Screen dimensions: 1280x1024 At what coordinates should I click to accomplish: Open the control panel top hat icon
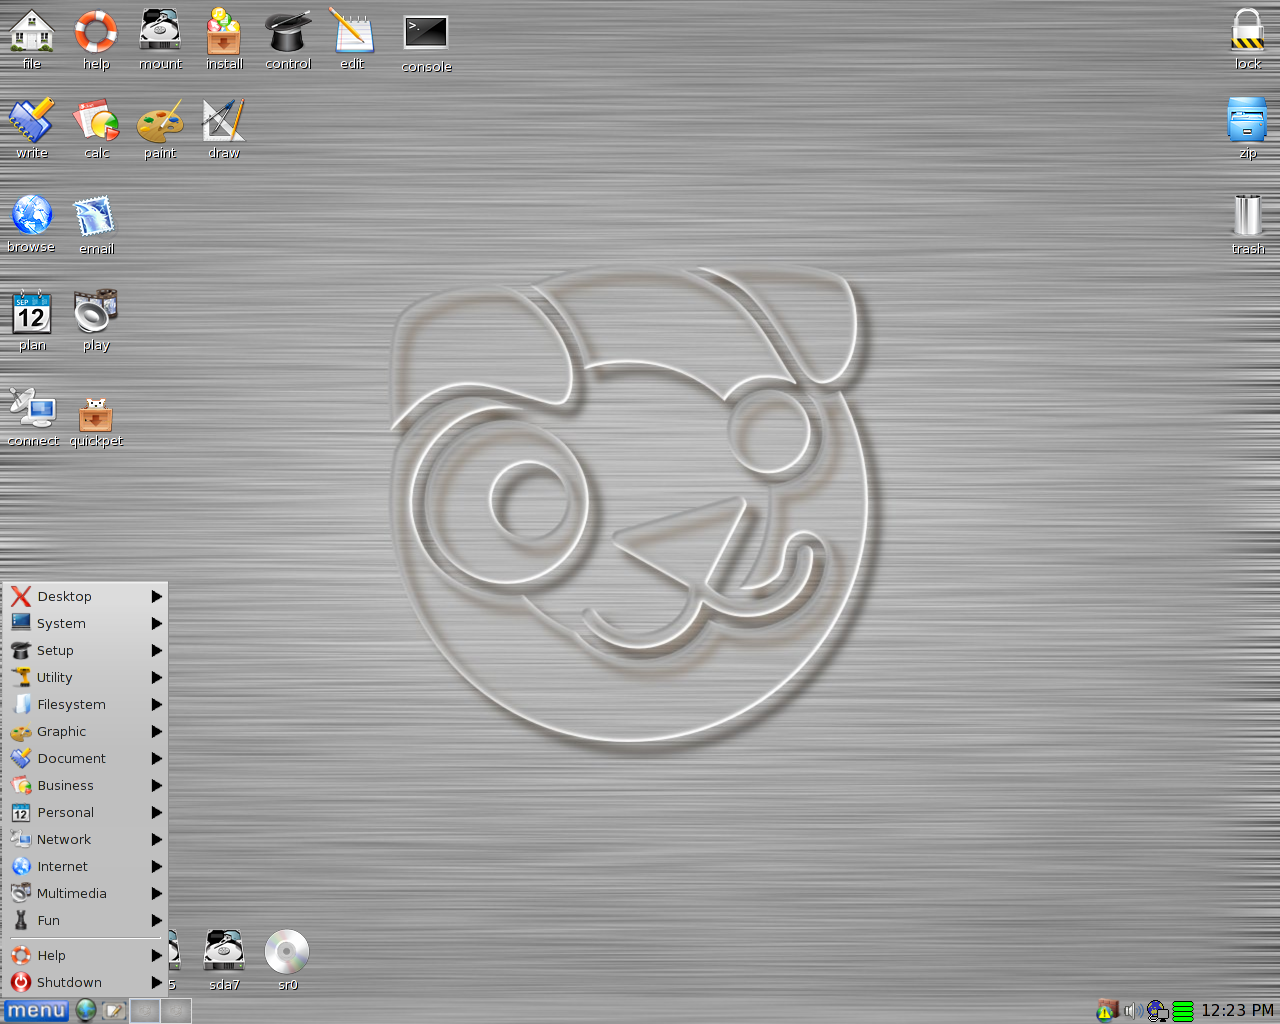click(288, 32)
